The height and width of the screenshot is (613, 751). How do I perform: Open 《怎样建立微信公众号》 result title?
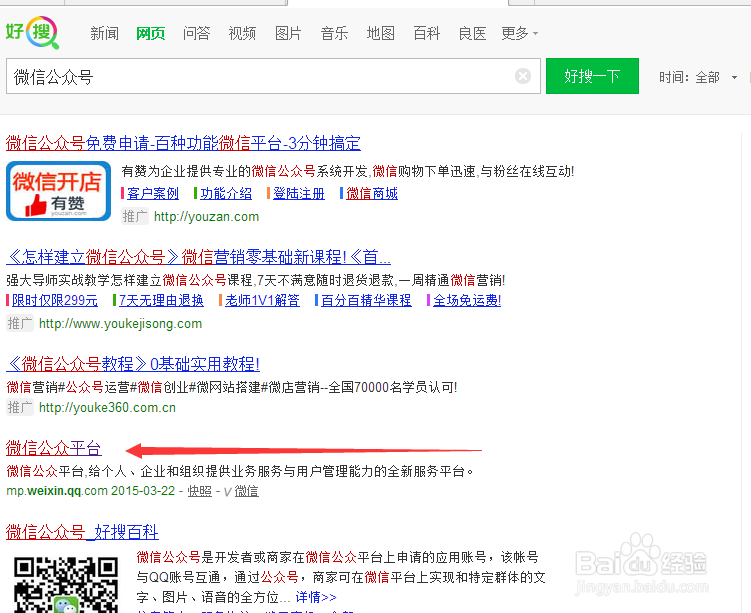(198, 257)
